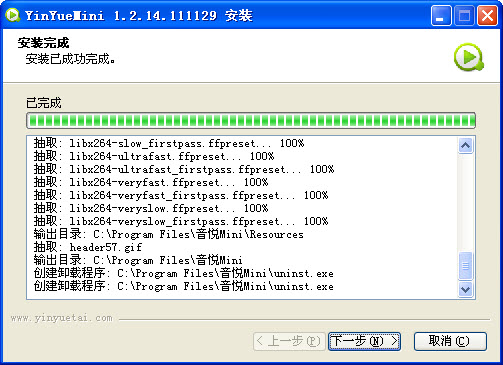The height and width of the screenshot is (365, 503).
Task: Minimize the installer window
Action: tap(441, 16)
